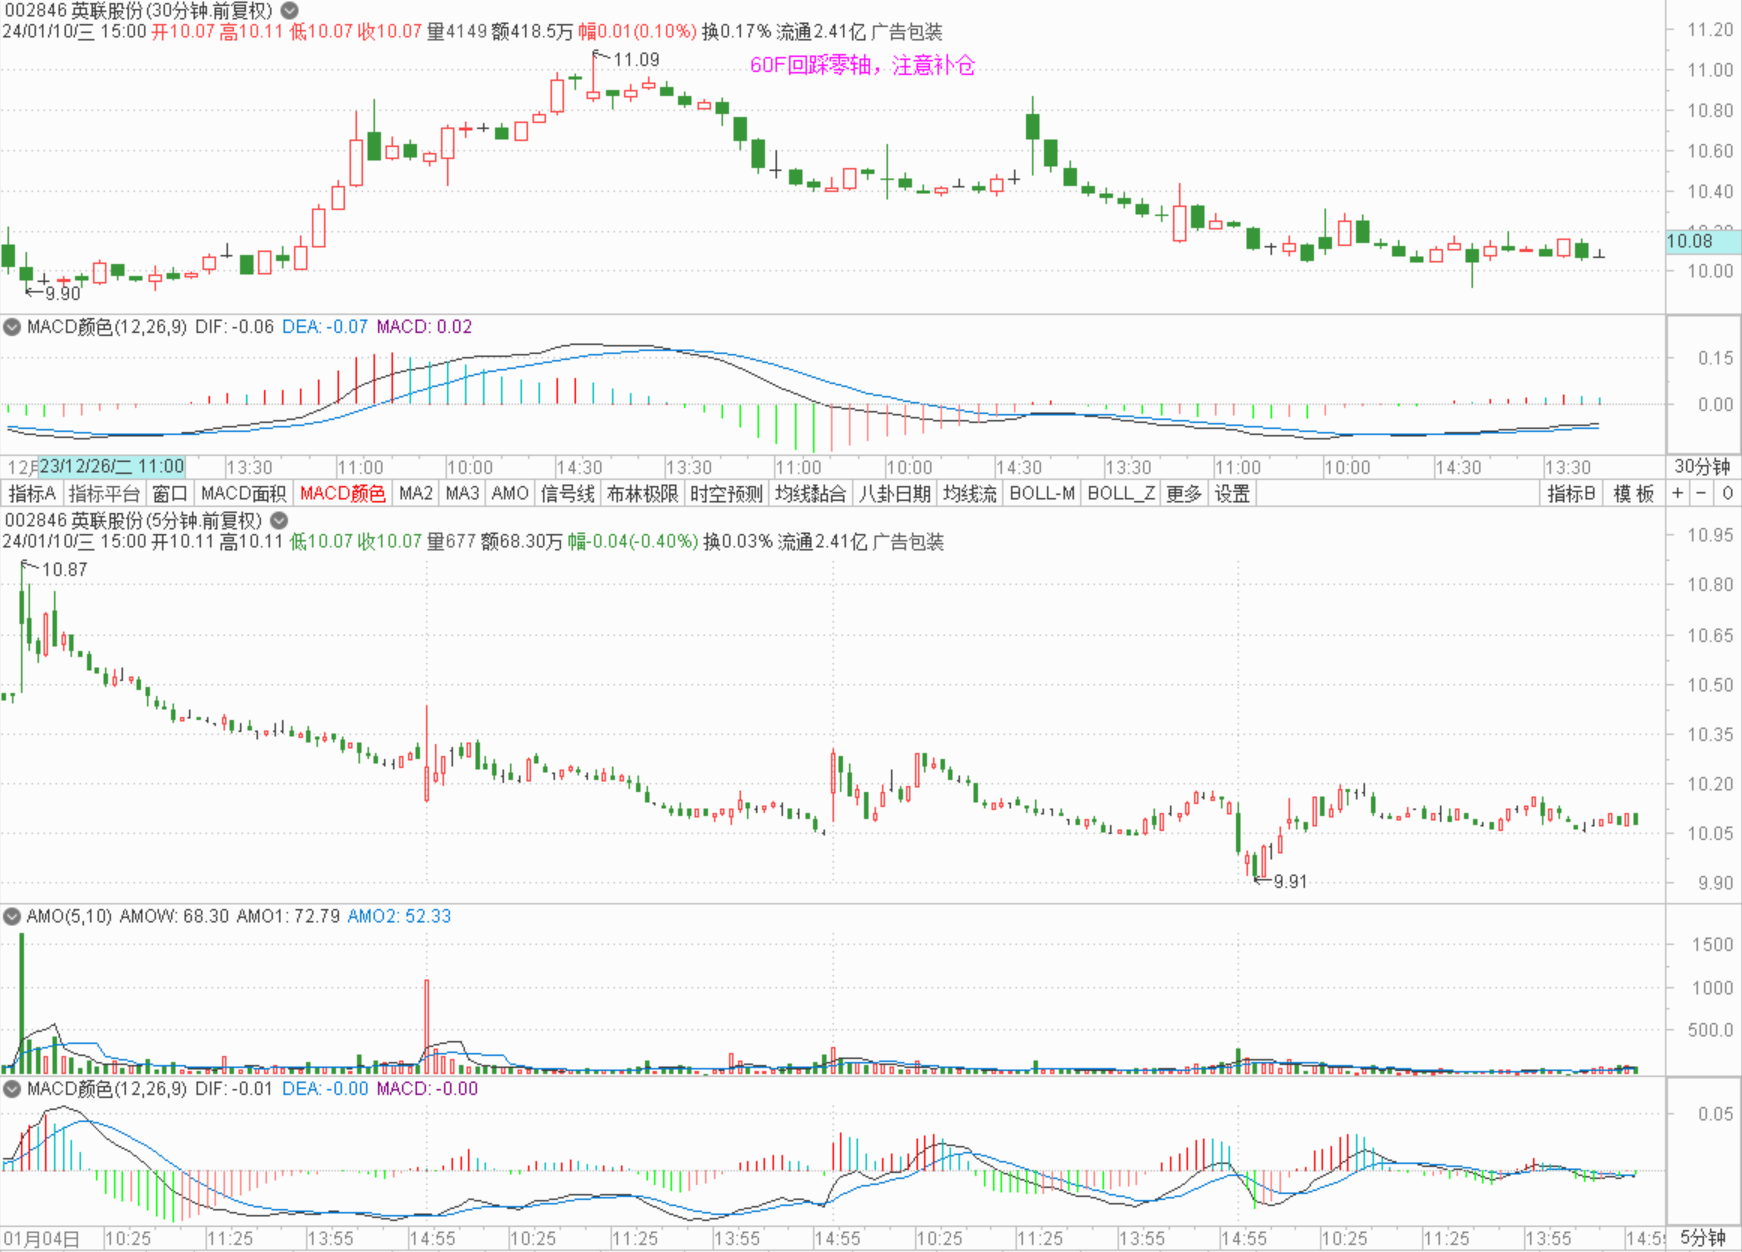The height and width of the screenshot is (1252, 1742).
Task: Switch to MA2 indicator
Action: point(416,493)
